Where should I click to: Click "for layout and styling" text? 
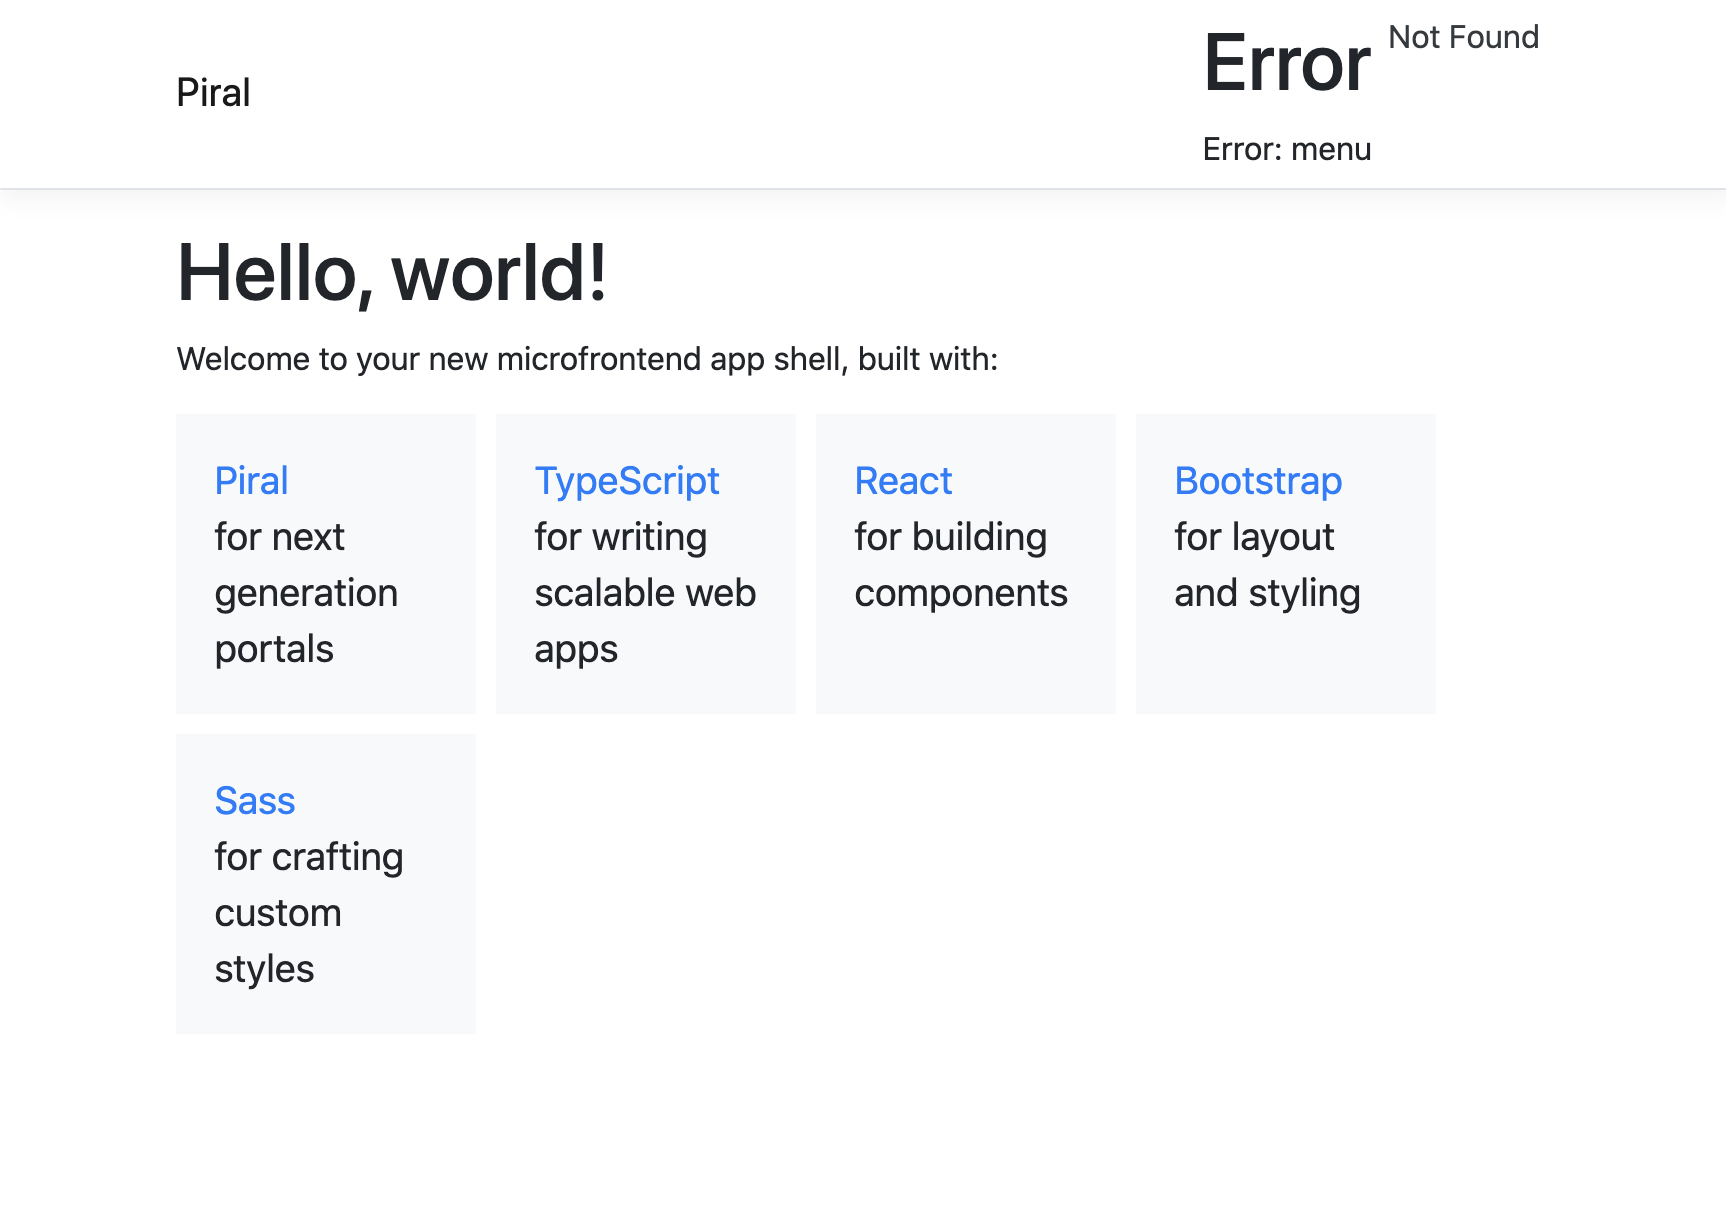point(1267,565)
